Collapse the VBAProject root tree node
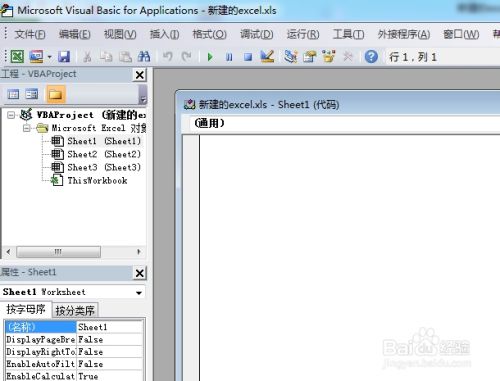 pyautogui.click(x=11, y=115)
